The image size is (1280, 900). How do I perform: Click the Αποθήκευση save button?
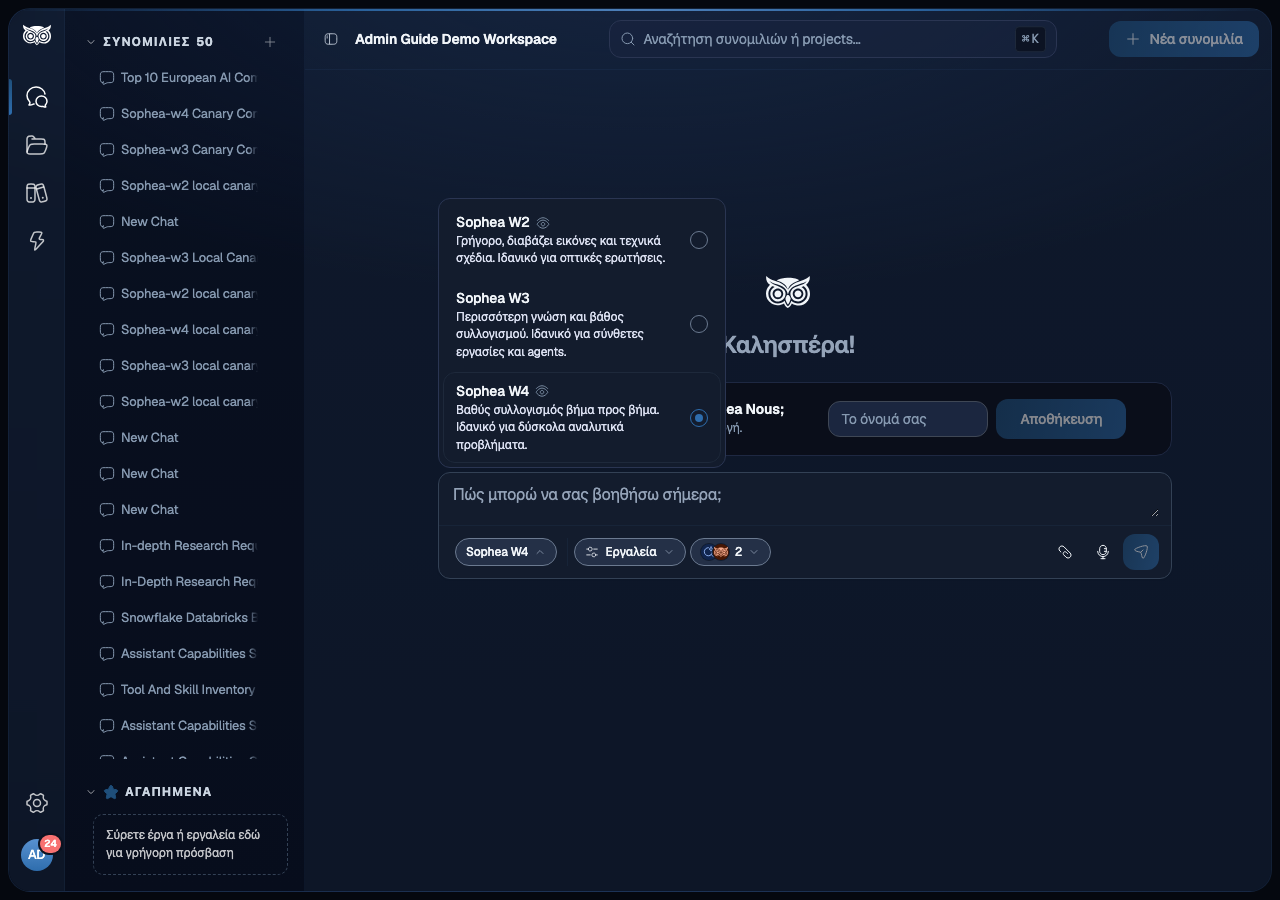(x=1061, y=419)
